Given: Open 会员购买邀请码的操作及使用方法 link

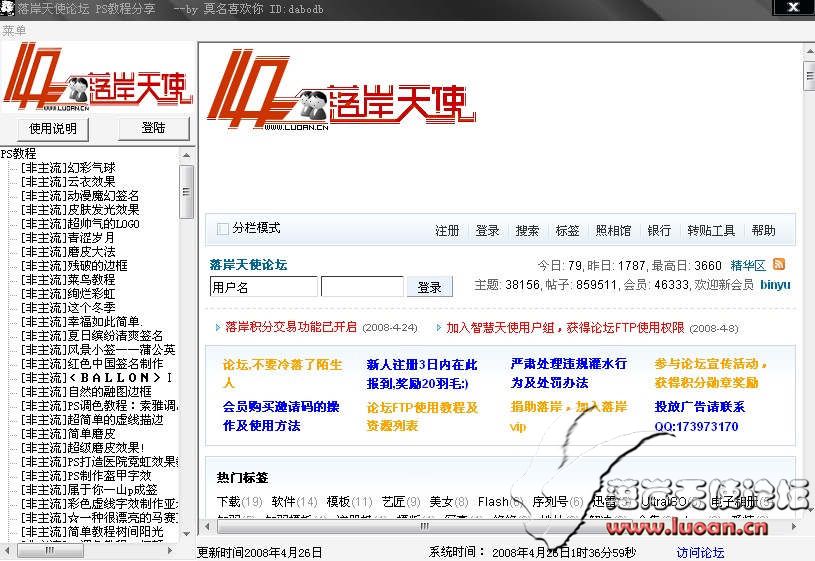Looking at the screenshot, I should (281, 416).
